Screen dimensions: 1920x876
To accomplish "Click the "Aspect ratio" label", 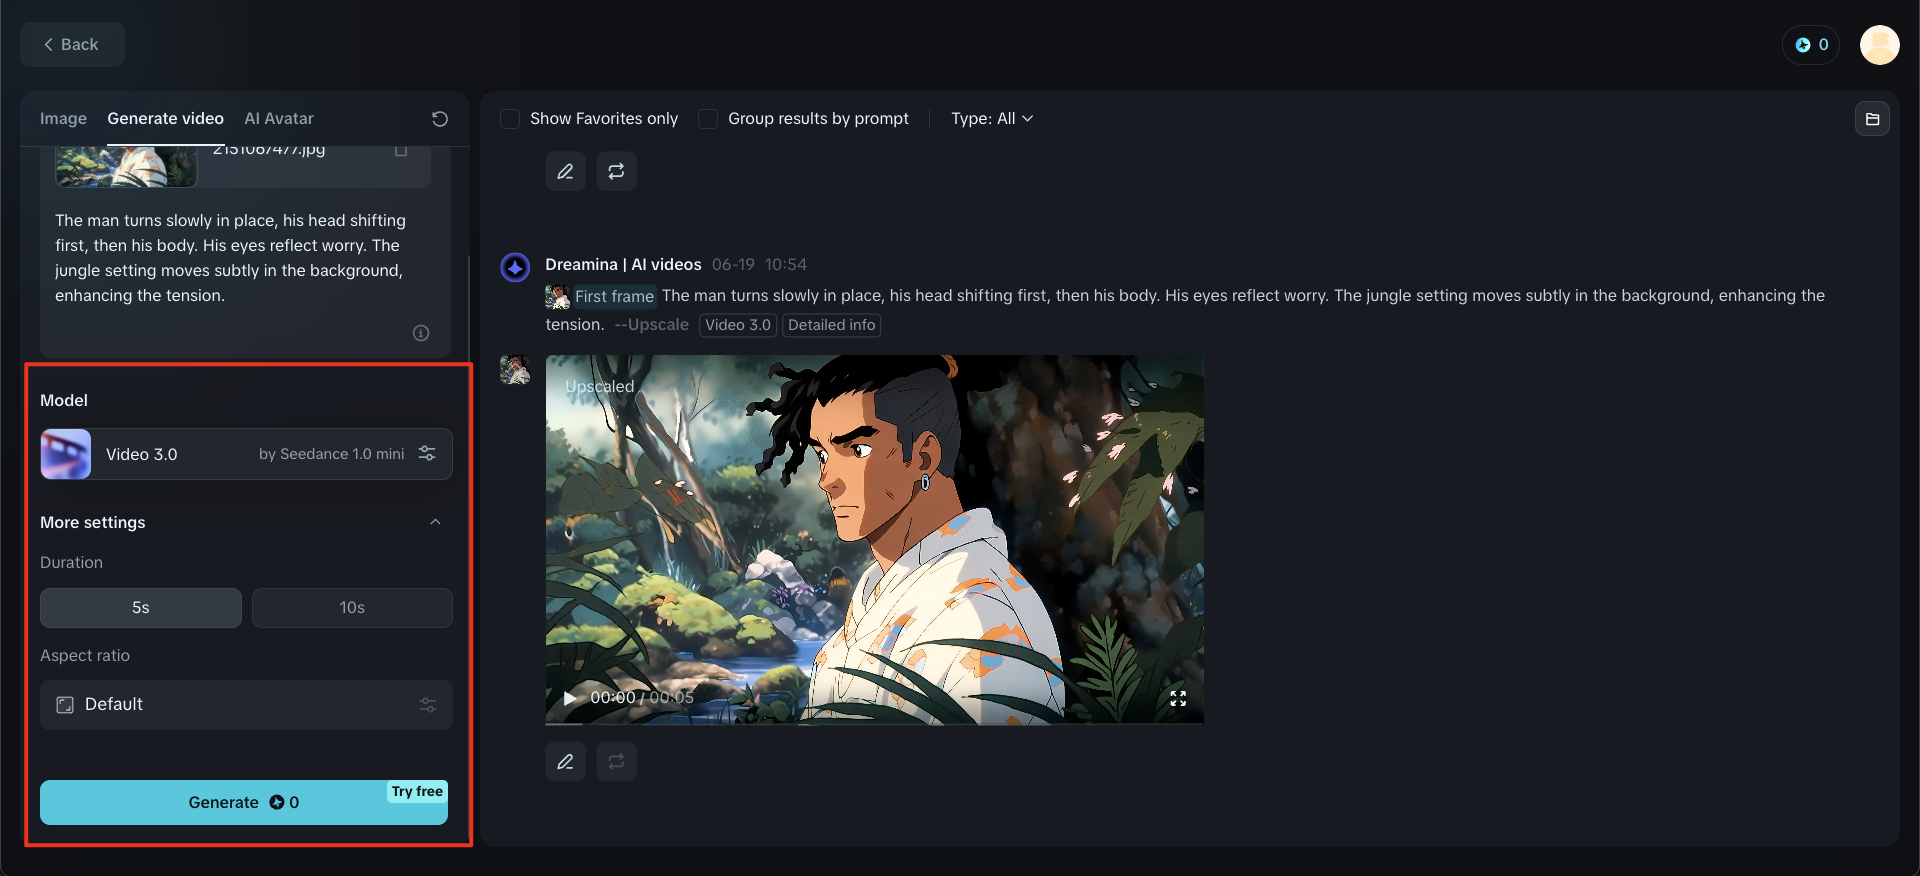I will click(x=85, y=656).
